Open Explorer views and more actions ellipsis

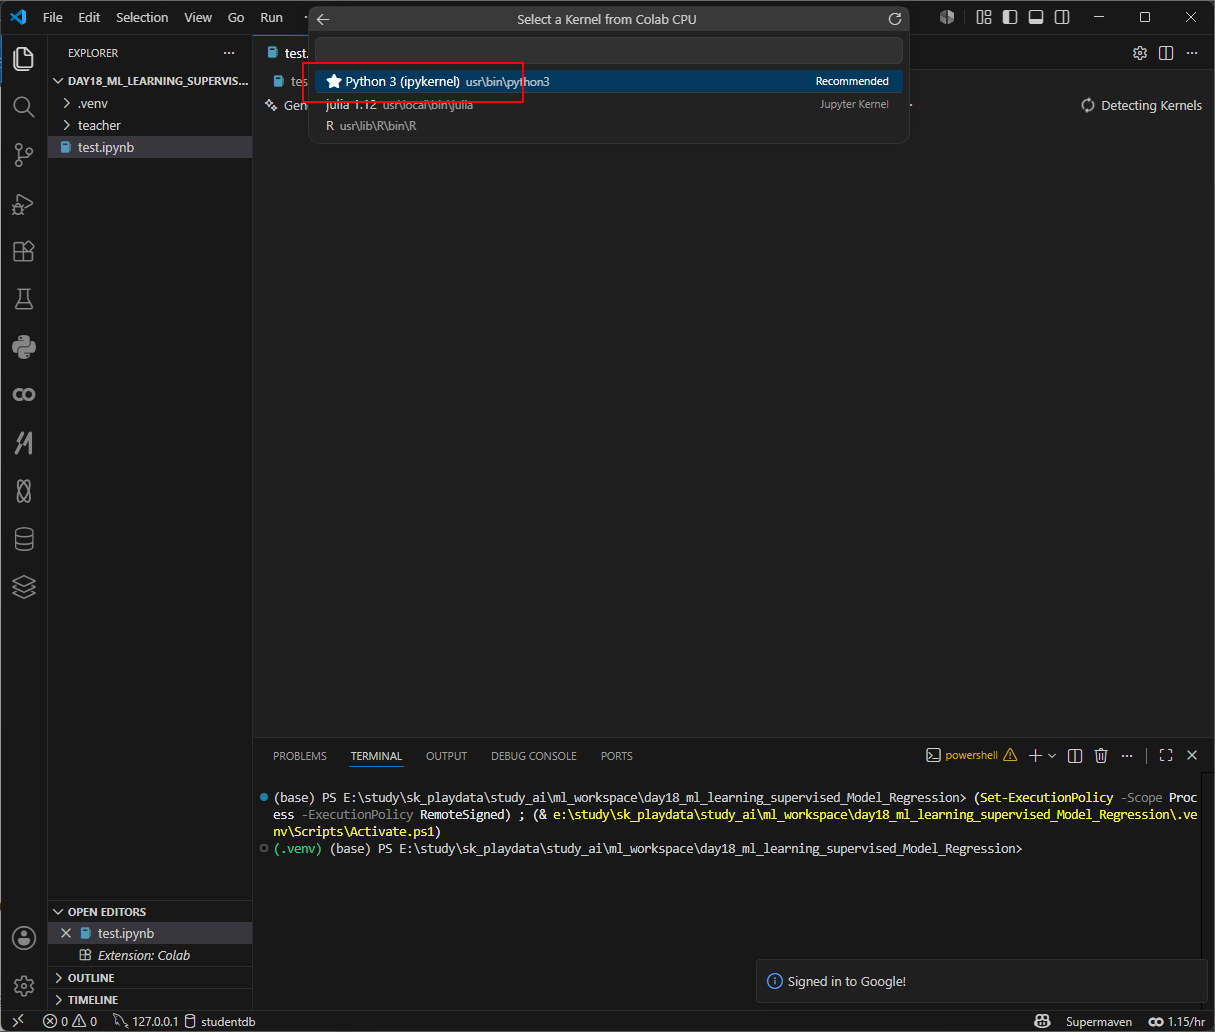[x=229, y=53]
